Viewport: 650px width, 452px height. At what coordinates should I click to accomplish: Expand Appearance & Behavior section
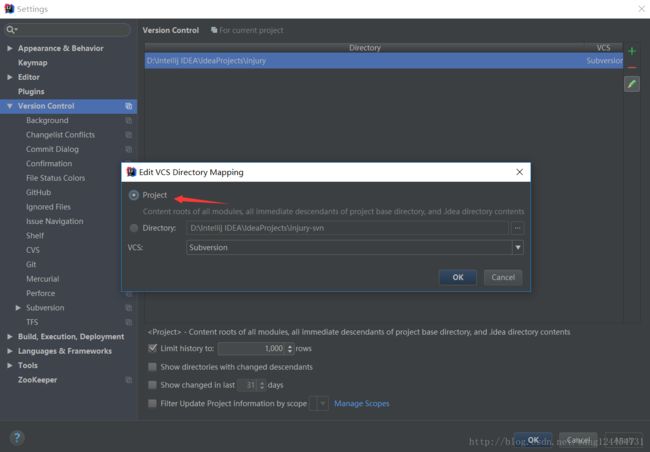[10, 48]
